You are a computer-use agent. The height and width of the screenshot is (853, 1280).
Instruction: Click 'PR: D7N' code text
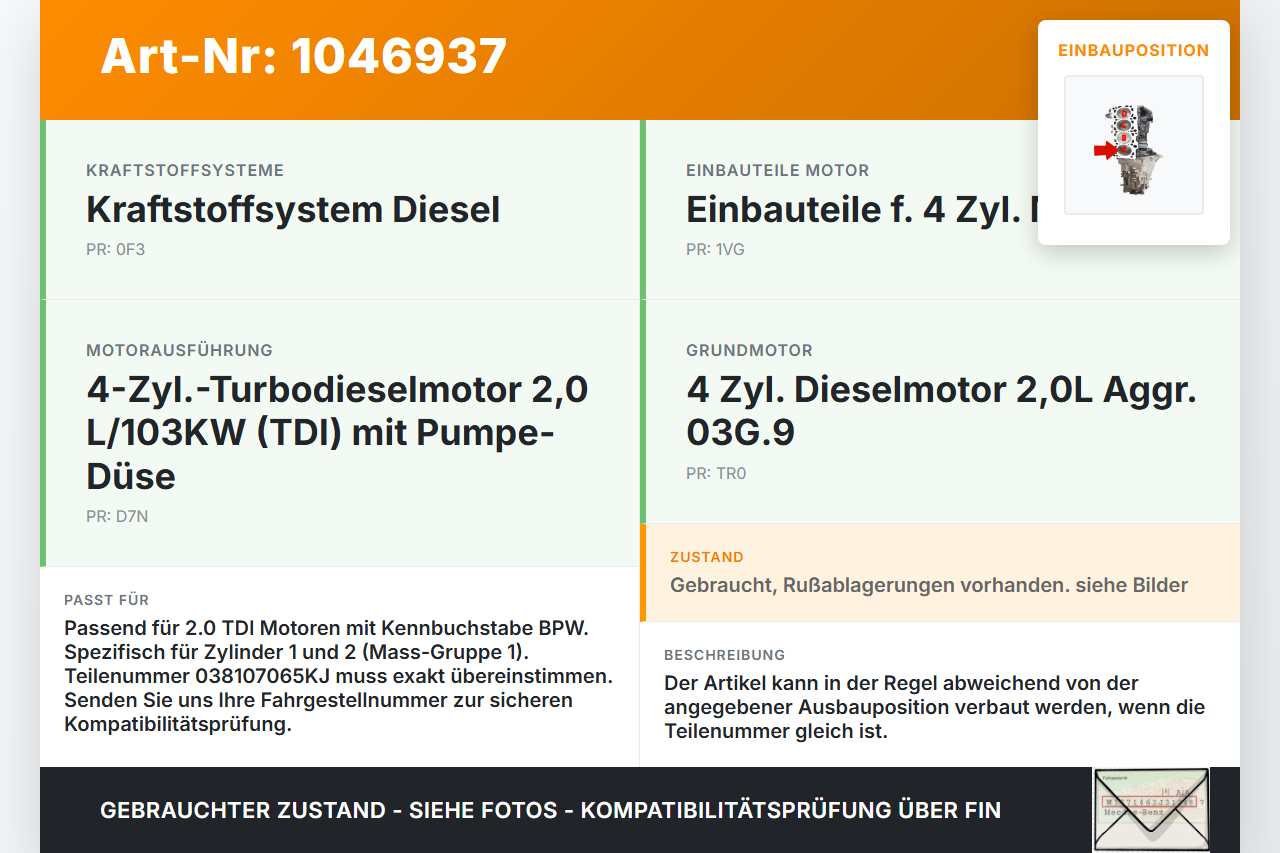coord(117,517)
